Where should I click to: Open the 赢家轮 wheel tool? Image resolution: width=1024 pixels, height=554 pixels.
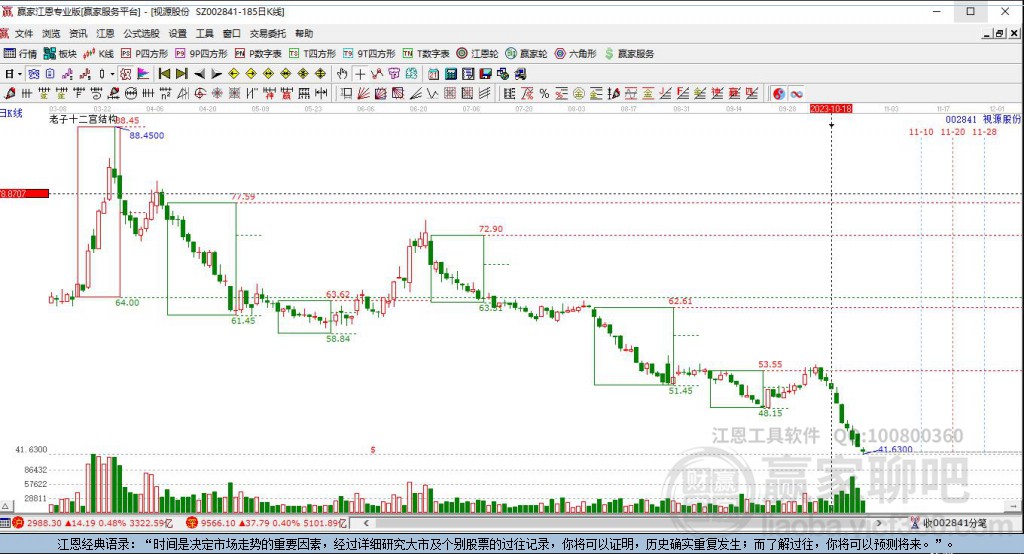(x=526, y=54)
